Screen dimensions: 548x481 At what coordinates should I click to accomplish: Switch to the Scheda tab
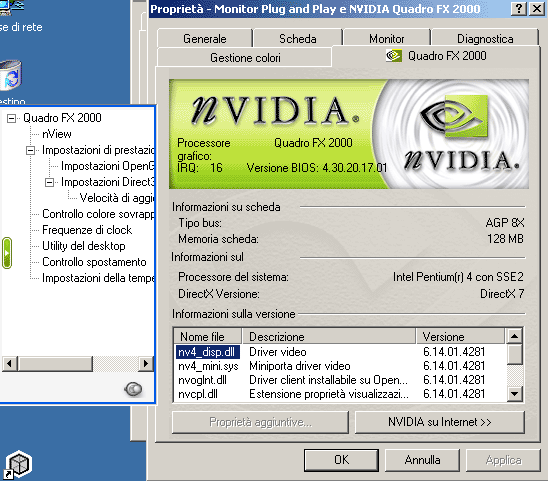pyautogui.click(x=297, y=38)
